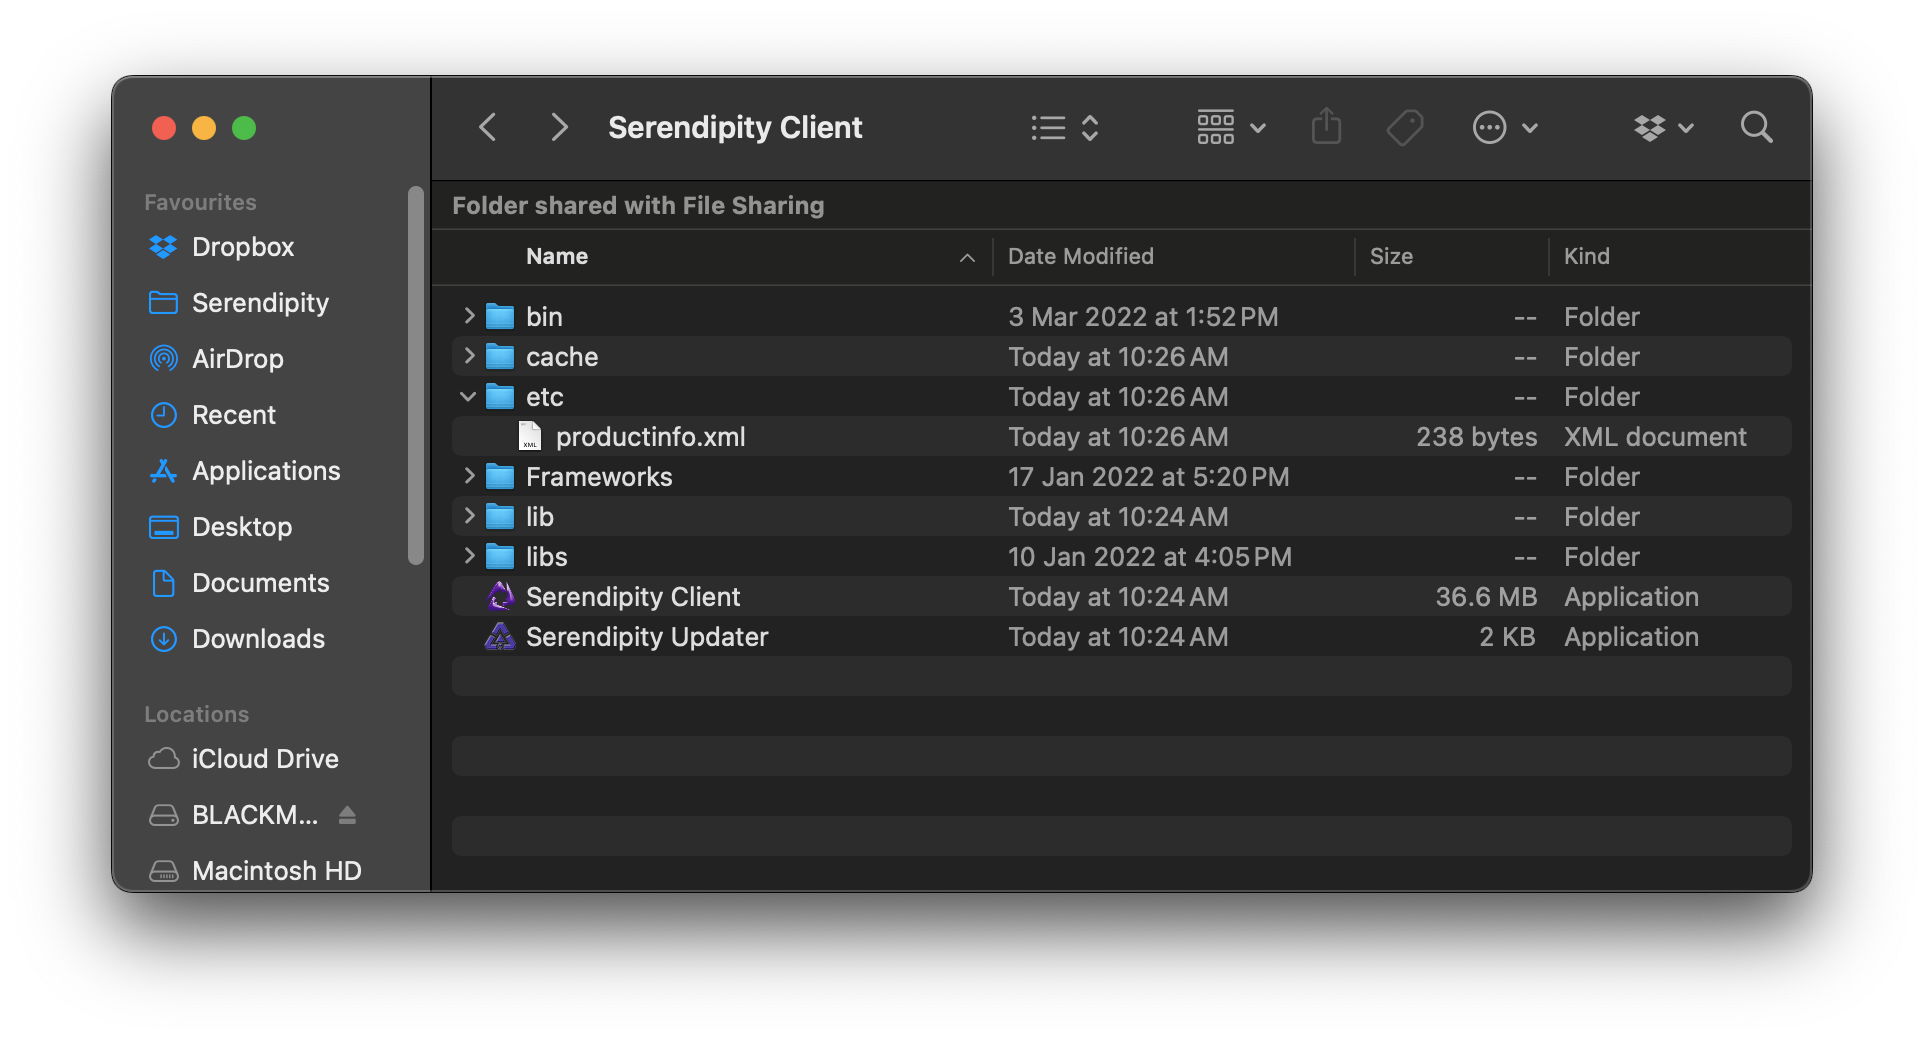1924x1040 pixels.
Task: Zoom the window with green button
Action: tap(244, 128)
